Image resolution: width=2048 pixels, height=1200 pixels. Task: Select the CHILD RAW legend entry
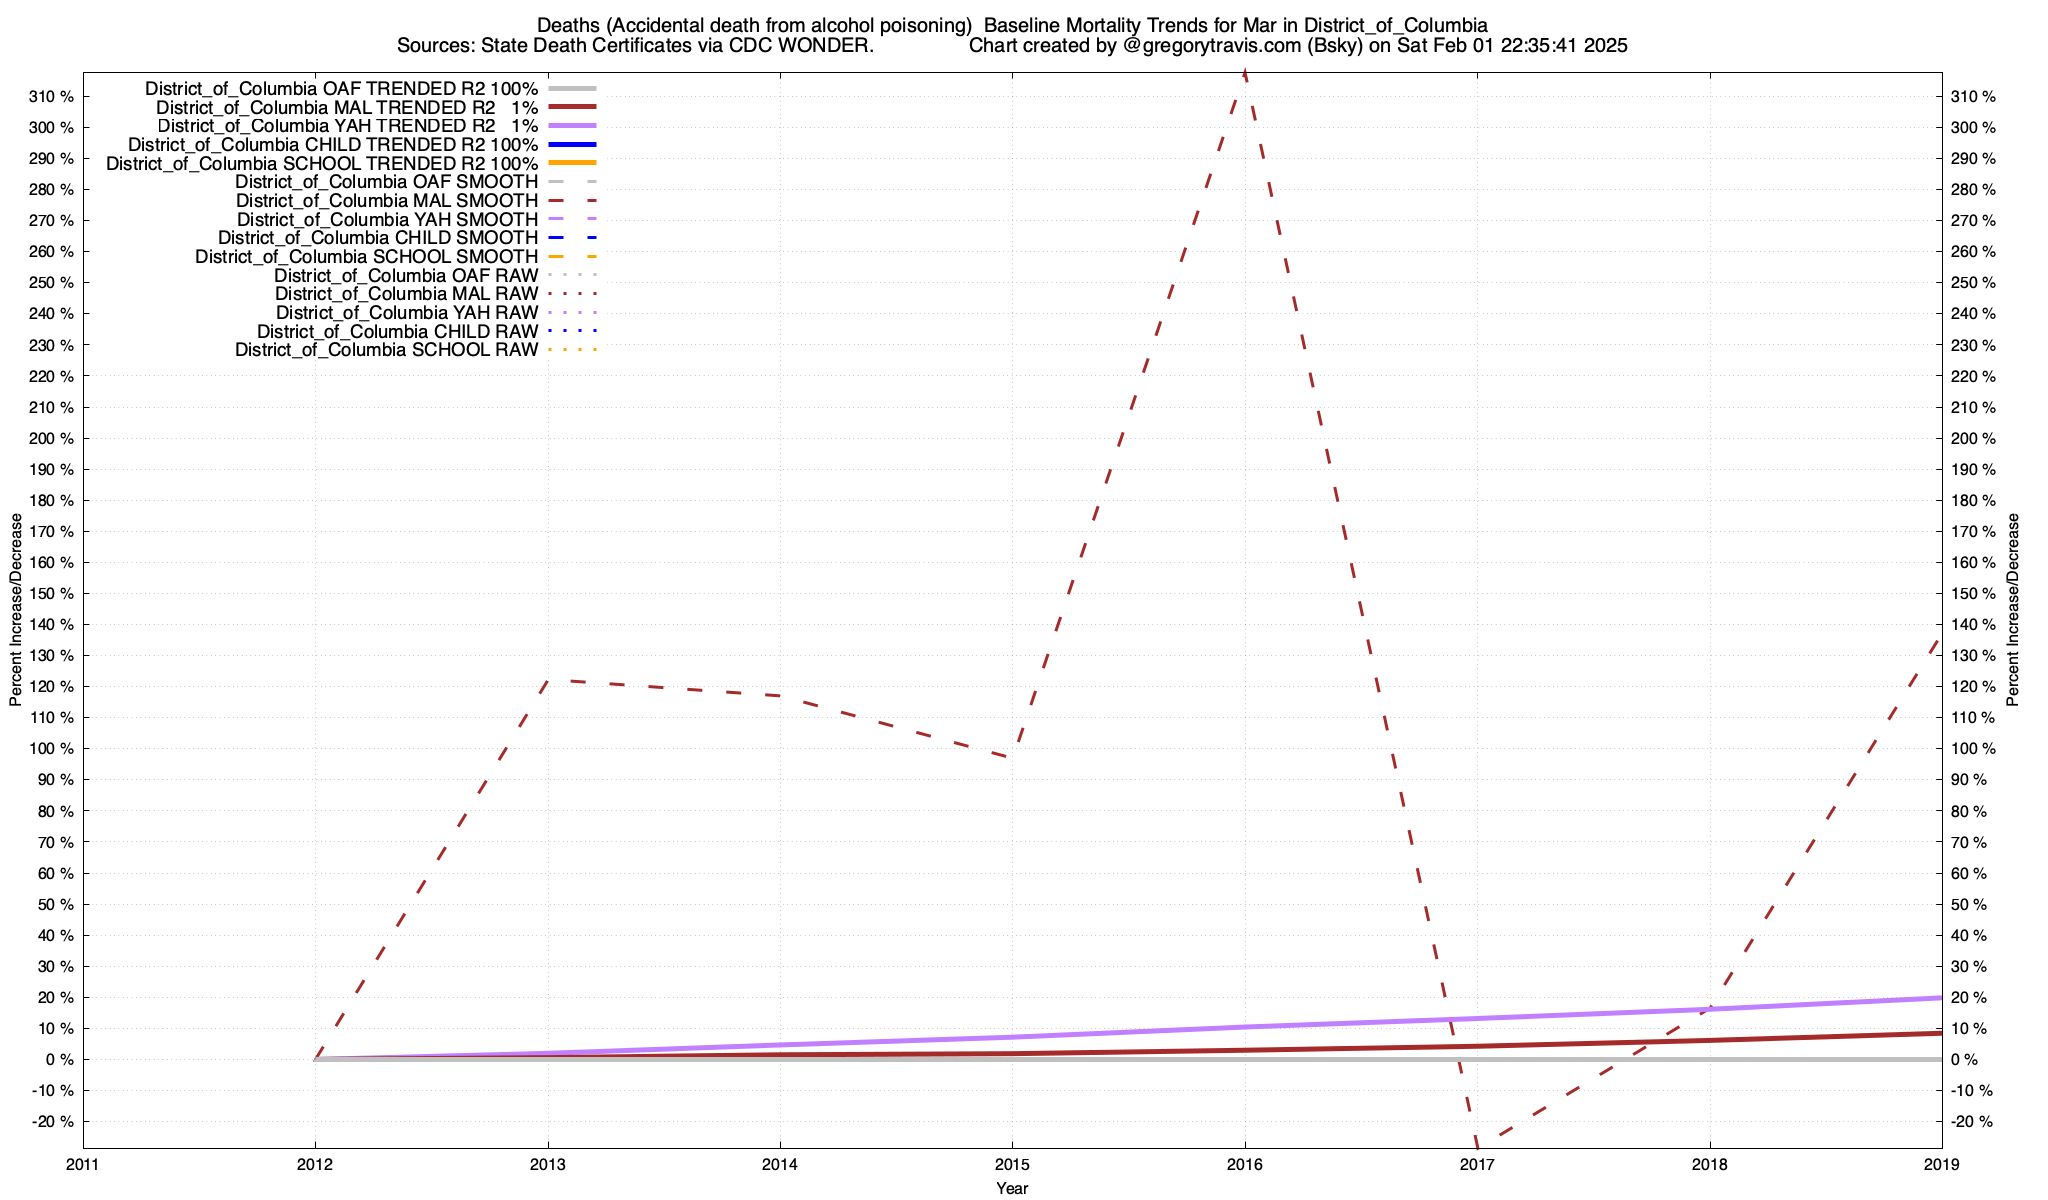coord(397,332)
